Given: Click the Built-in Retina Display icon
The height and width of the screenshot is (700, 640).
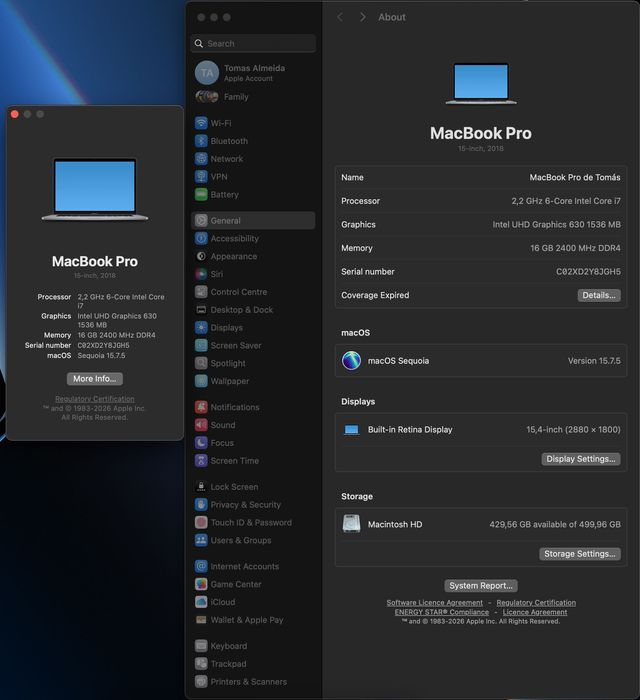Looking at the screenshot, I should coord(351,429).
